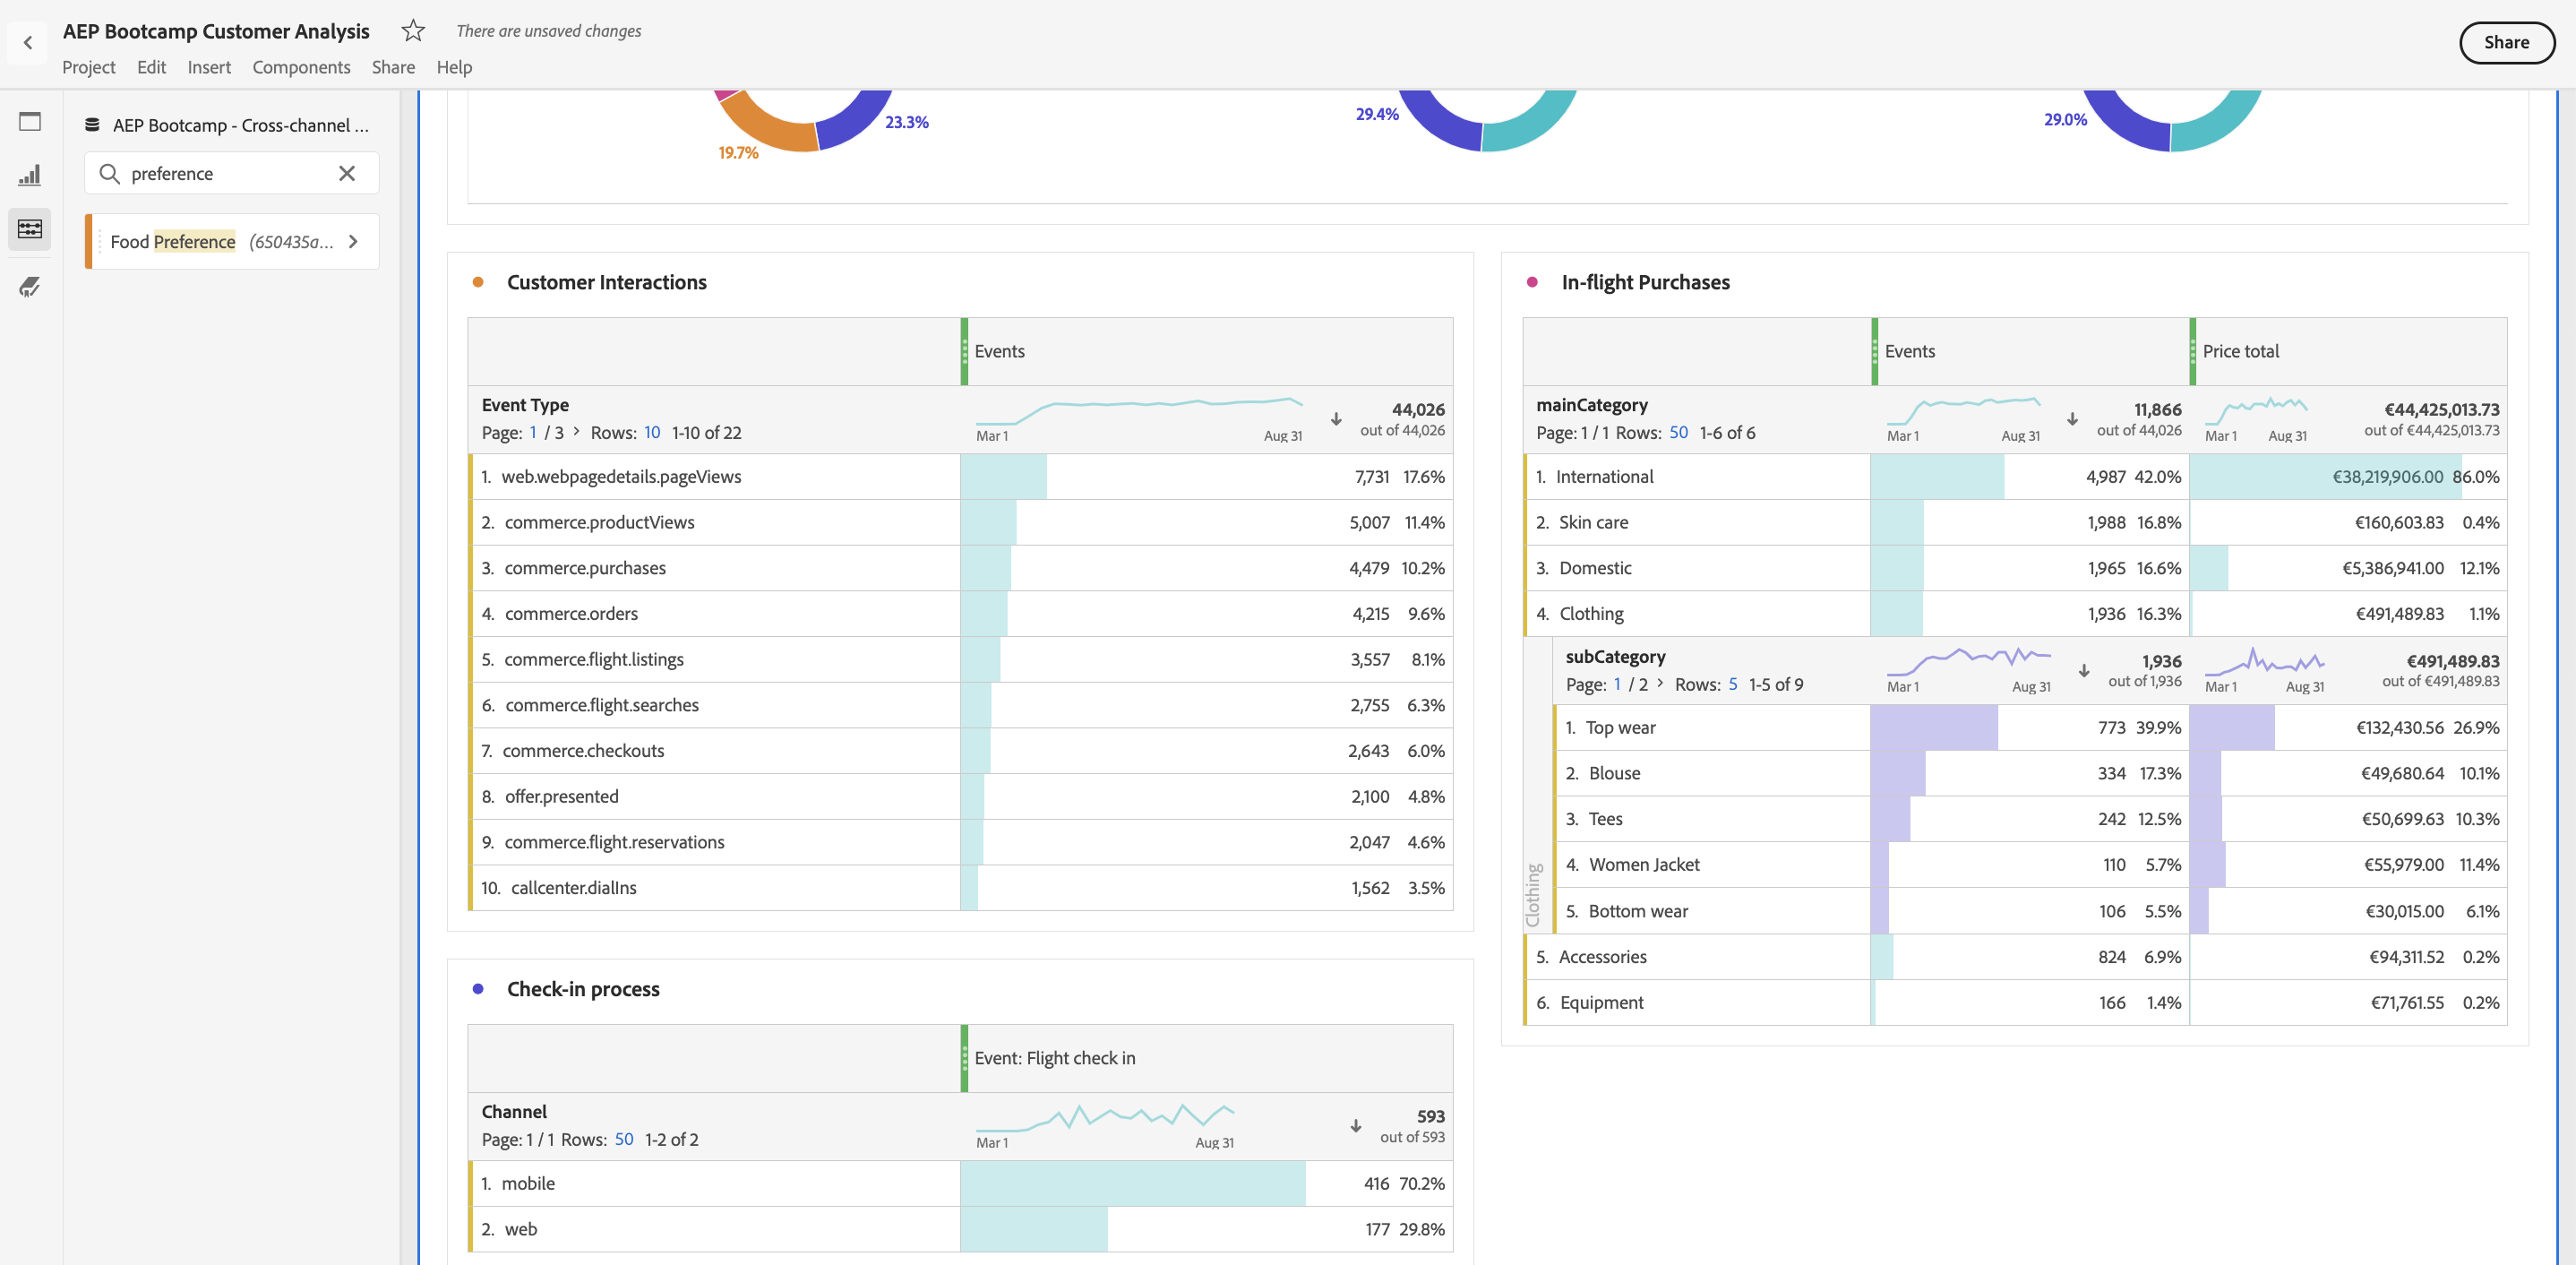Click the sort arrow in Event Type Events column
The width and height of the screenshot is (2576, 1265).
pyautogui.click(x=1336, y=419)
